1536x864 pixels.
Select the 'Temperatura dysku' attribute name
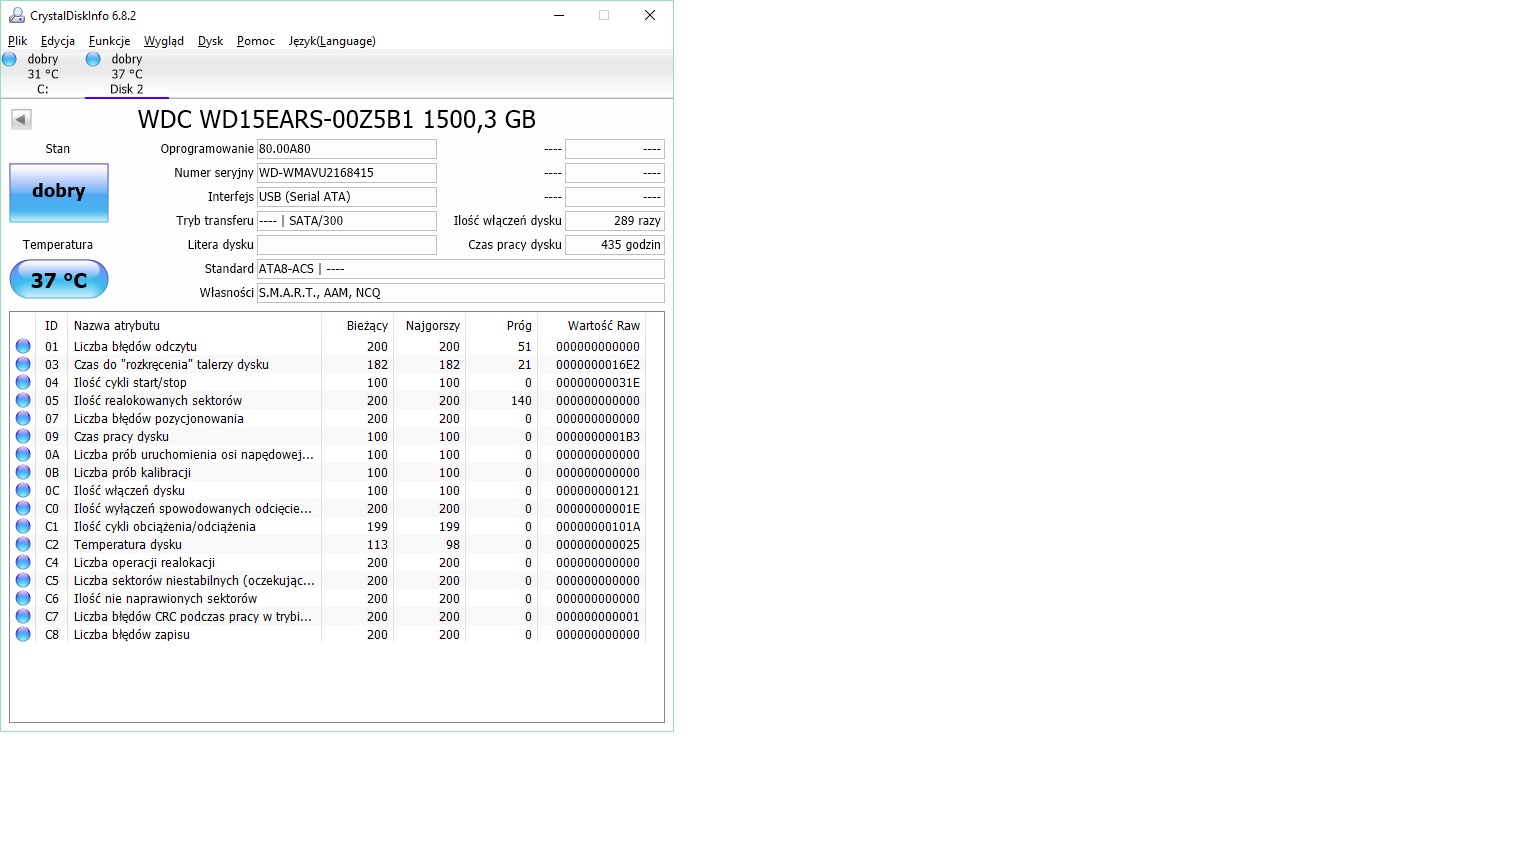click(128, 545)
